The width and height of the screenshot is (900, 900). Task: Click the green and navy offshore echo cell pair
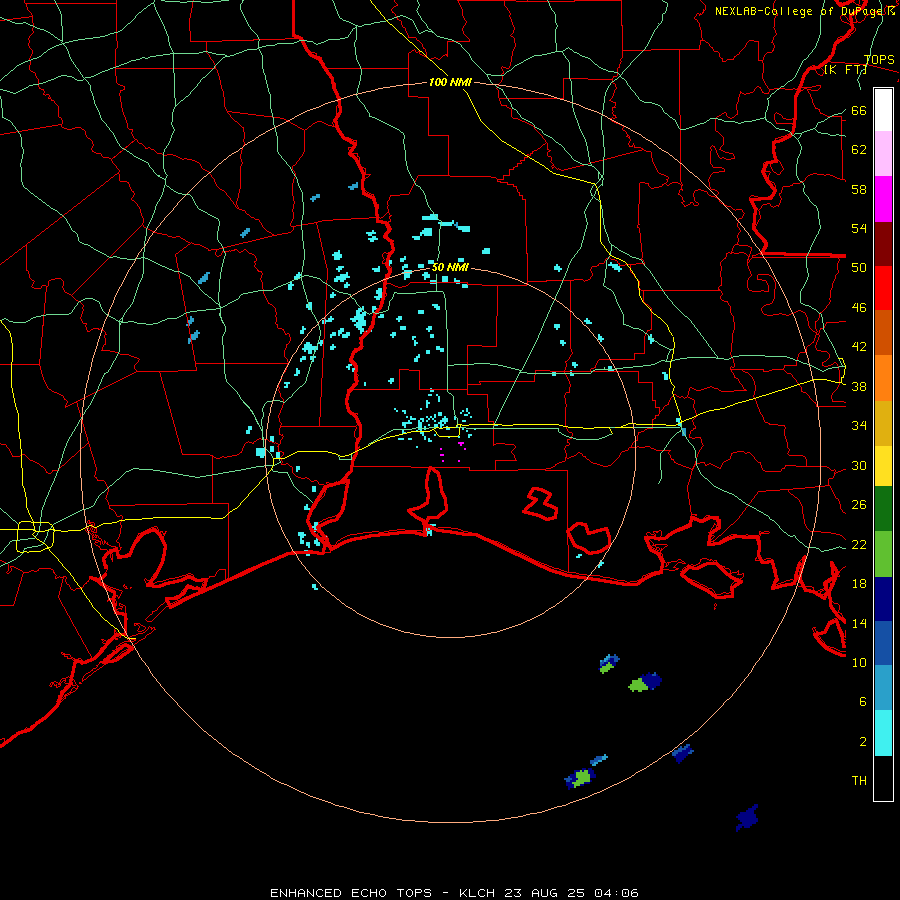point(646,682)
